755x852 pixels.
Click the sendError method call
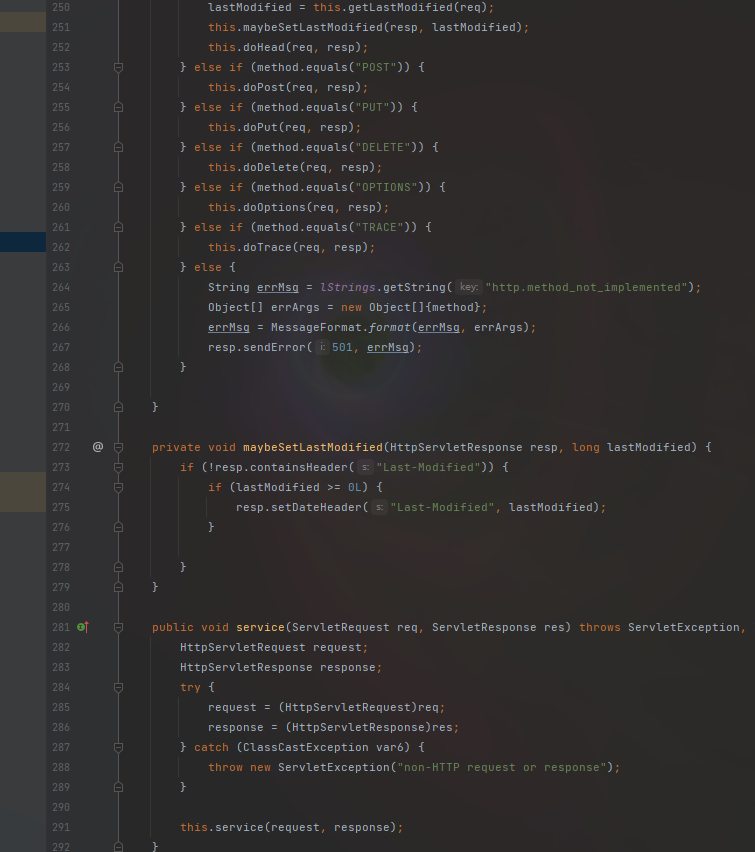(x=274, y=347)
